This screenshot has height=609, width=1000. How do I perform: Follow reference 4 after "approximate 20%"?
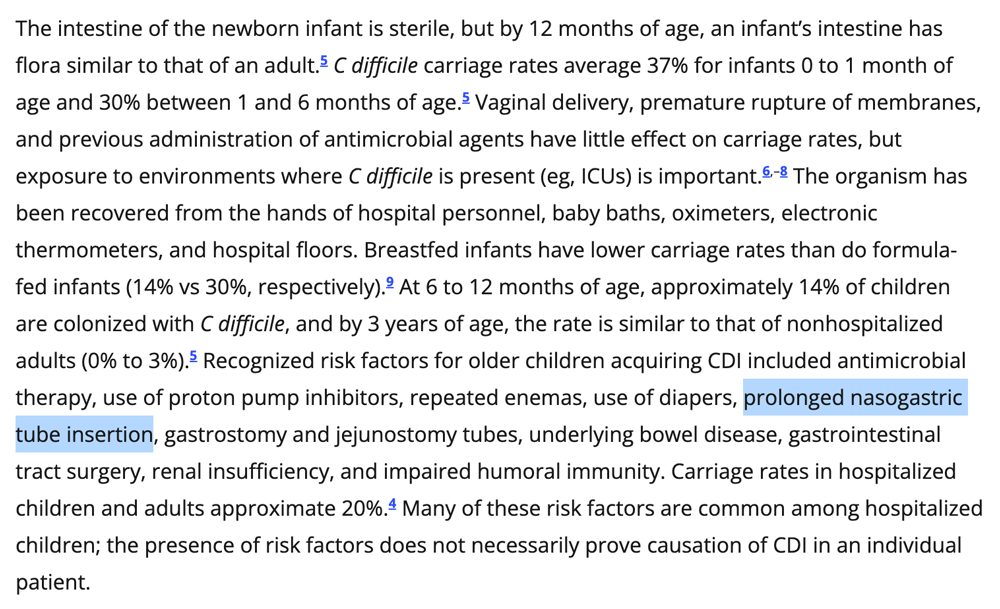tap(393, 503)
